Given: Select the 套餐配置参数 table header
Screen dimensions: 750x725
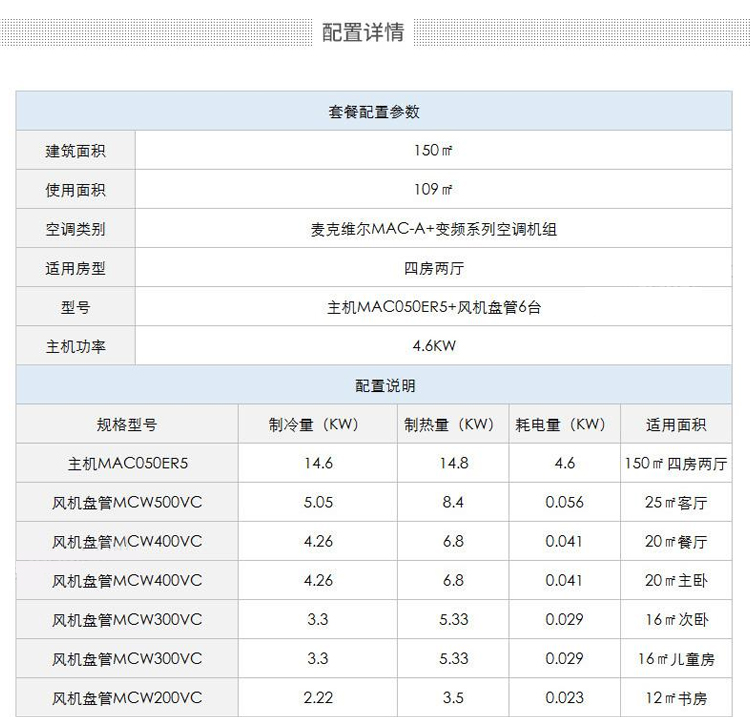Looking at the screenshot, I should [374, 112].
